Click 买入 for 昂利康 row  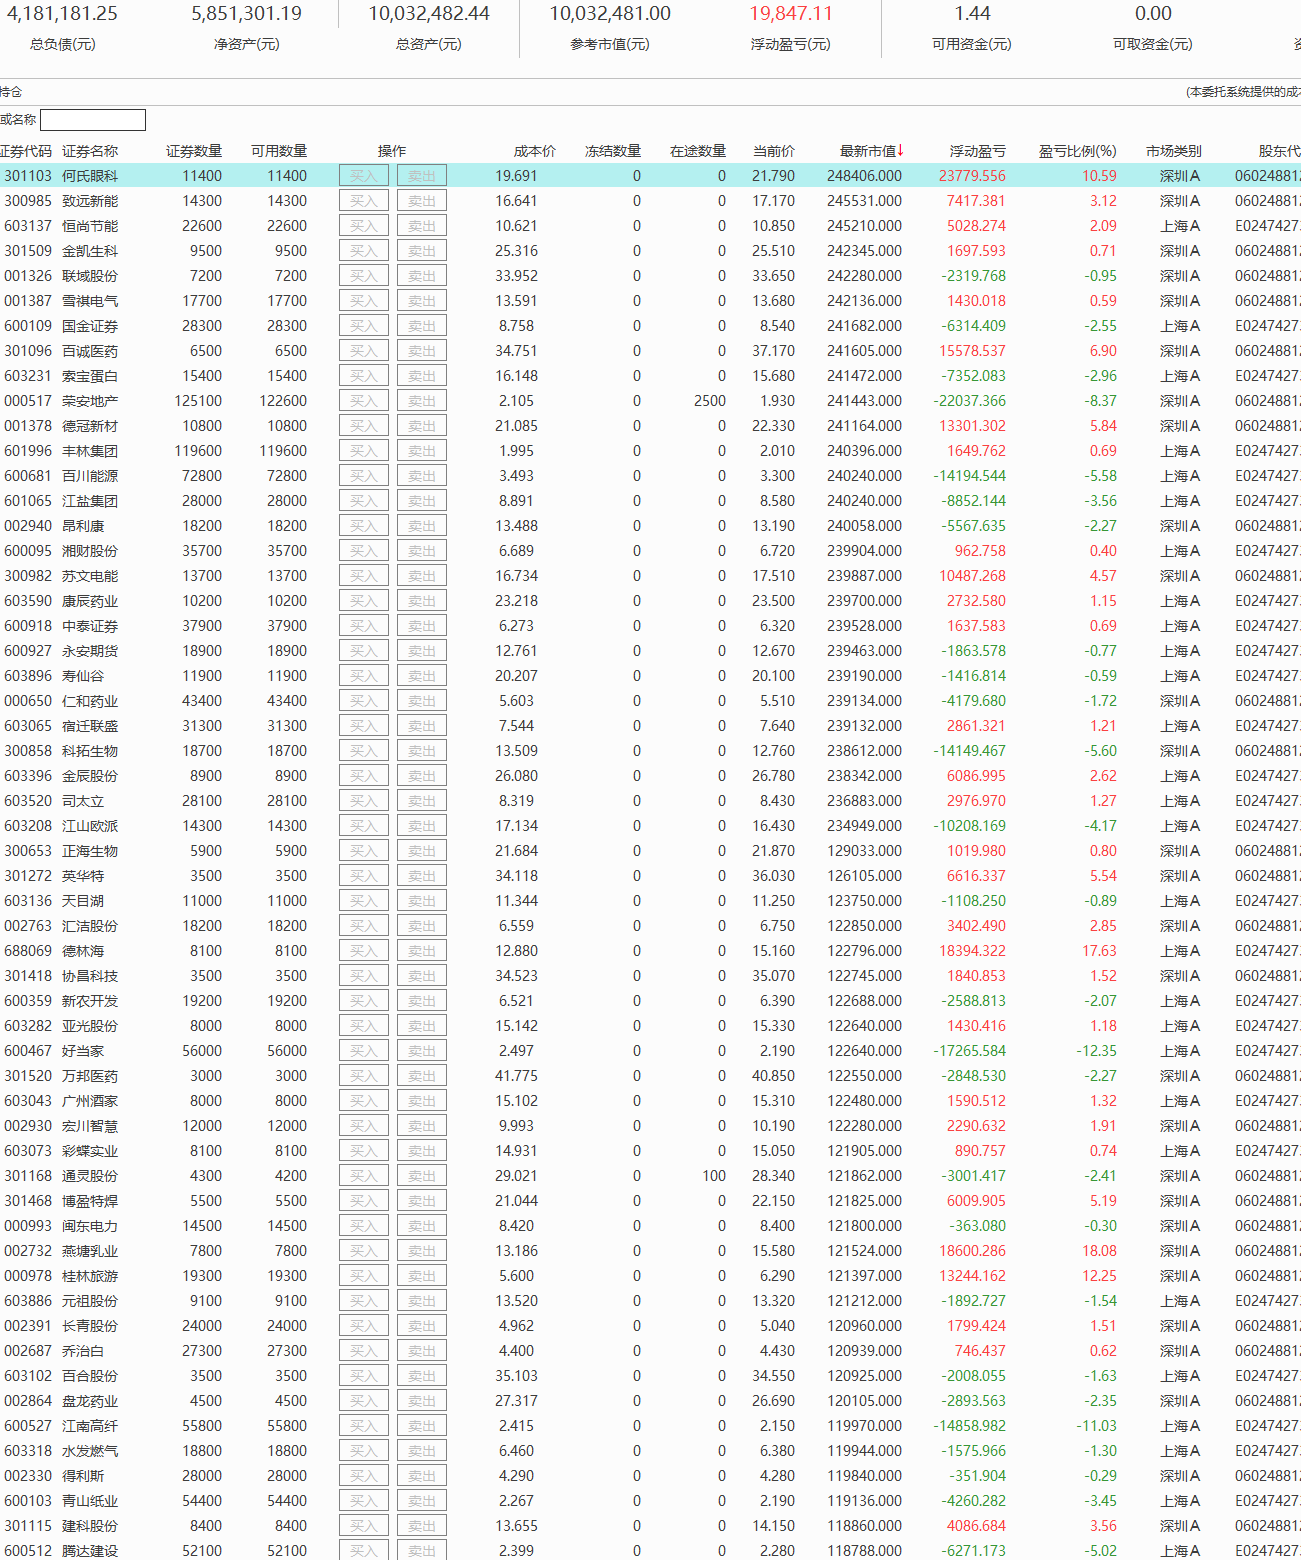[x=364, y=526]
